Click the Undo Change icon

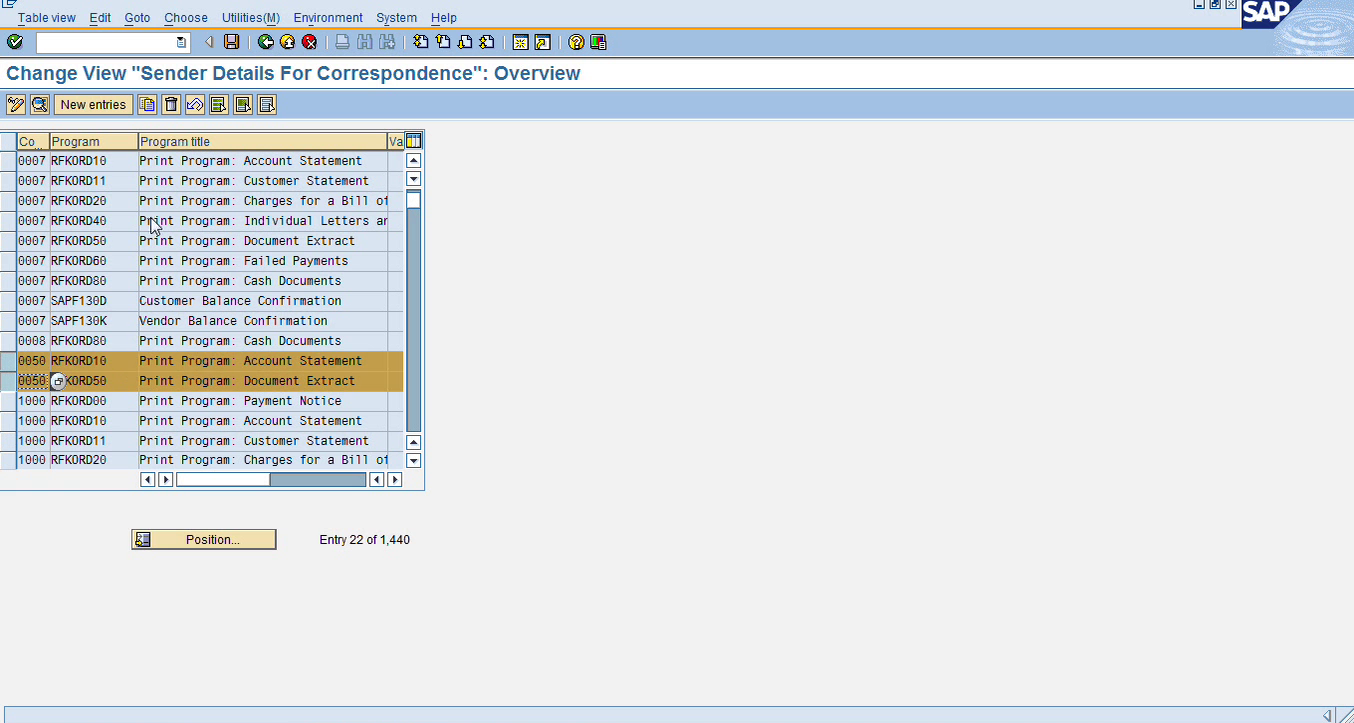195,104
